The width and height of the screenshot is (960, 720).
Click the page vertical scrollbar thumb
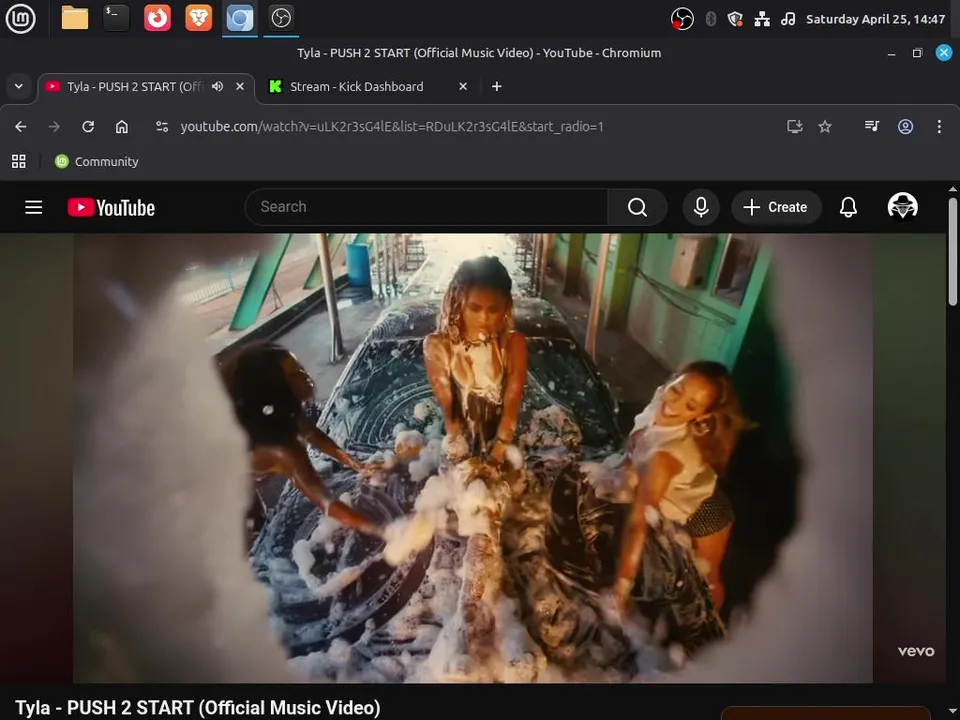[x=953, y=251]
